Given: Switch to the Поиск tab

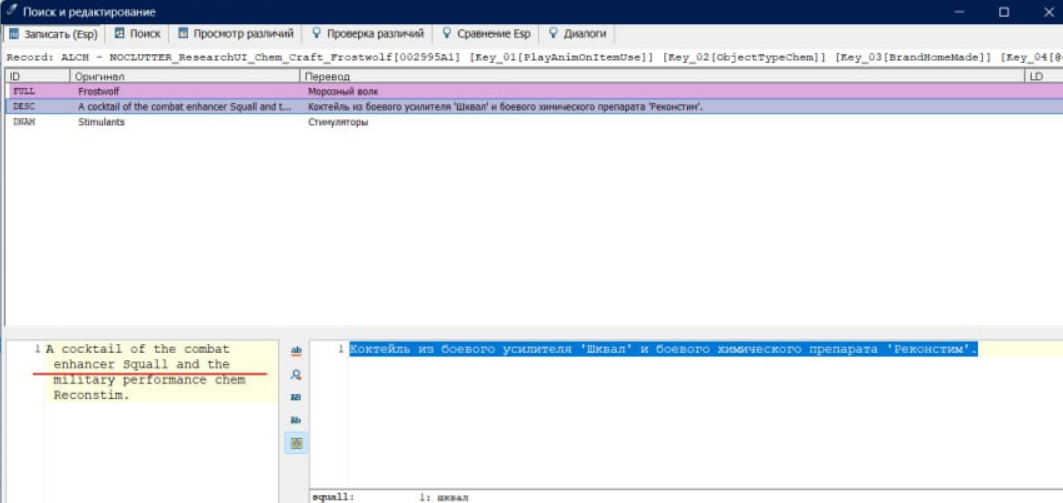Looking at the screenshot, I should pyautogui.click(x=138, y=34).
